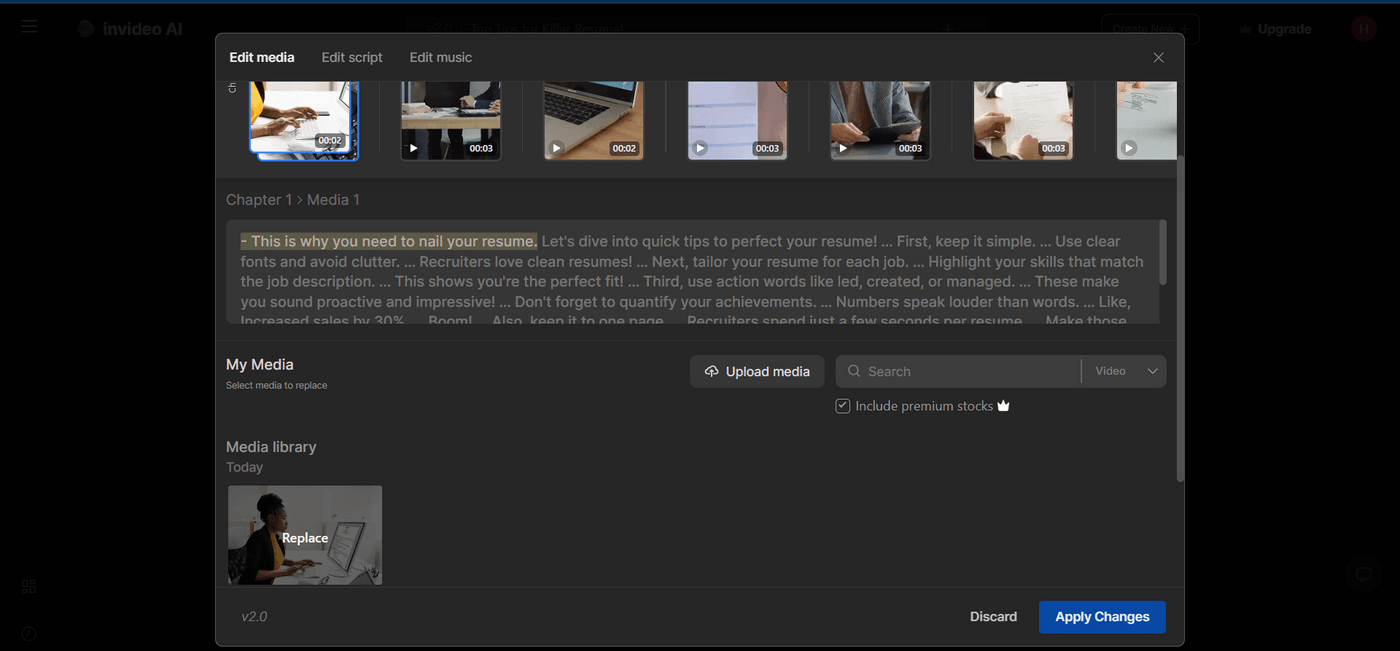Click the play icon on the fourth clip thumbnail

pyautogui.click(x=701, y=148)
